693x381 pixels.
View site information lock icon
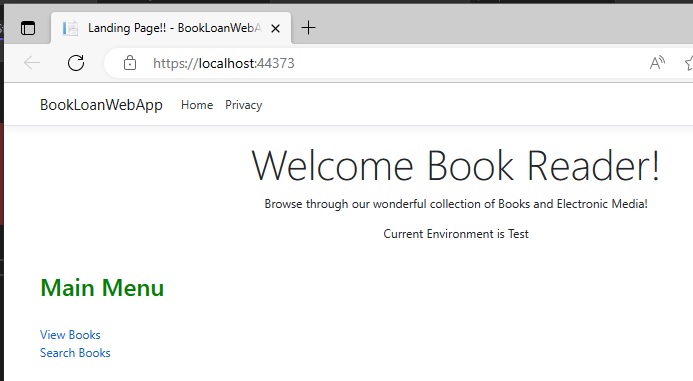tap(130, 63)
